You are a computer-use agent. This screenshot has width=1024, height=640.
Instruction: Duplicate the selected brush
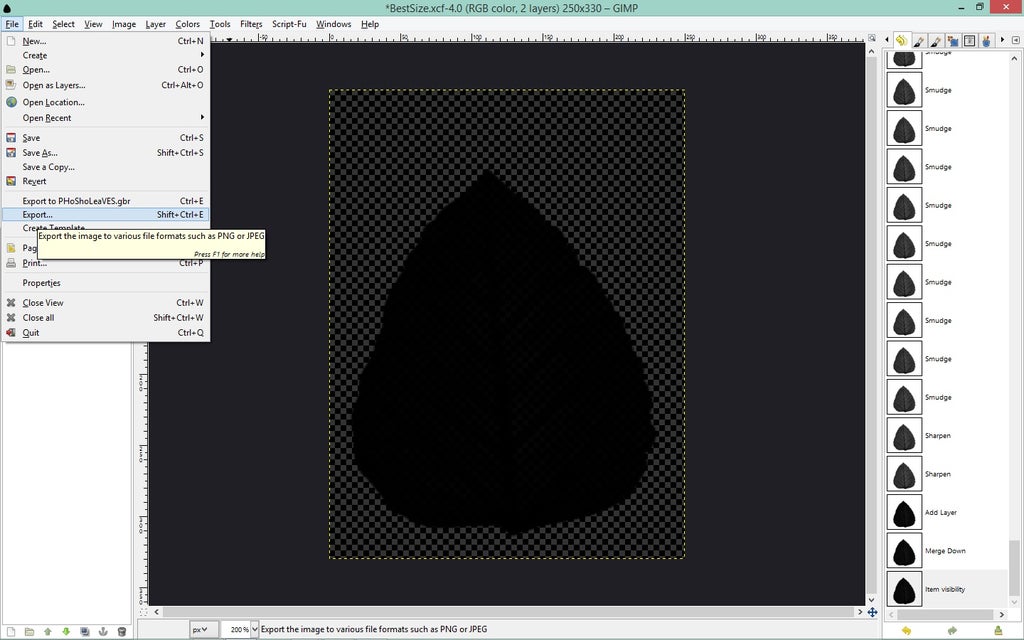85,630
